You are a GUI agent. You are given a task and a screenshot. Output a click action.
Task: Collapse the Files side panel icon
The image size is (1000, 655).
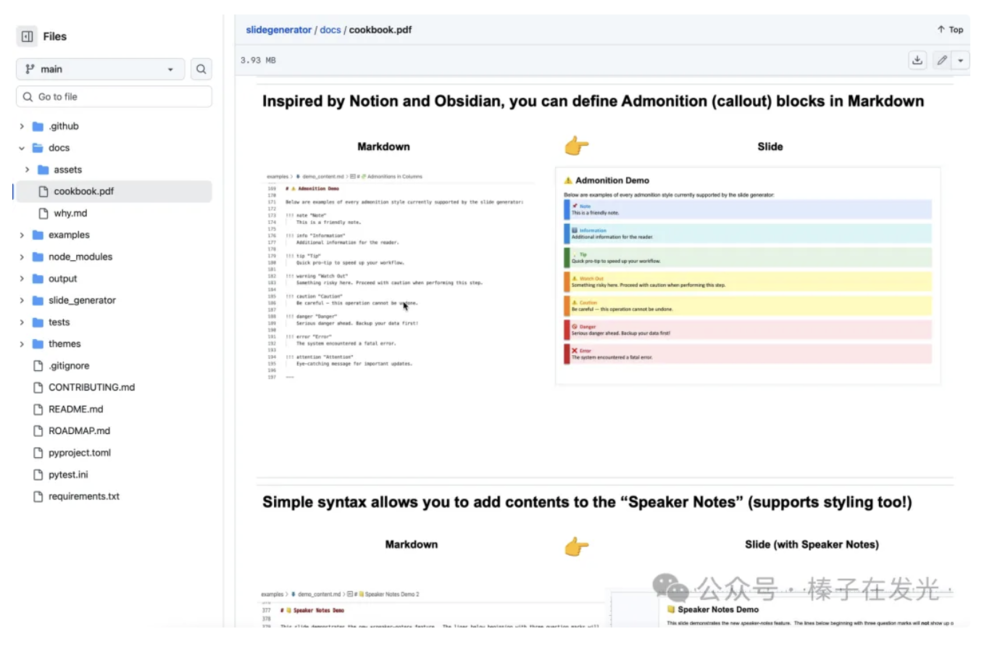click(x=27, y=37)
